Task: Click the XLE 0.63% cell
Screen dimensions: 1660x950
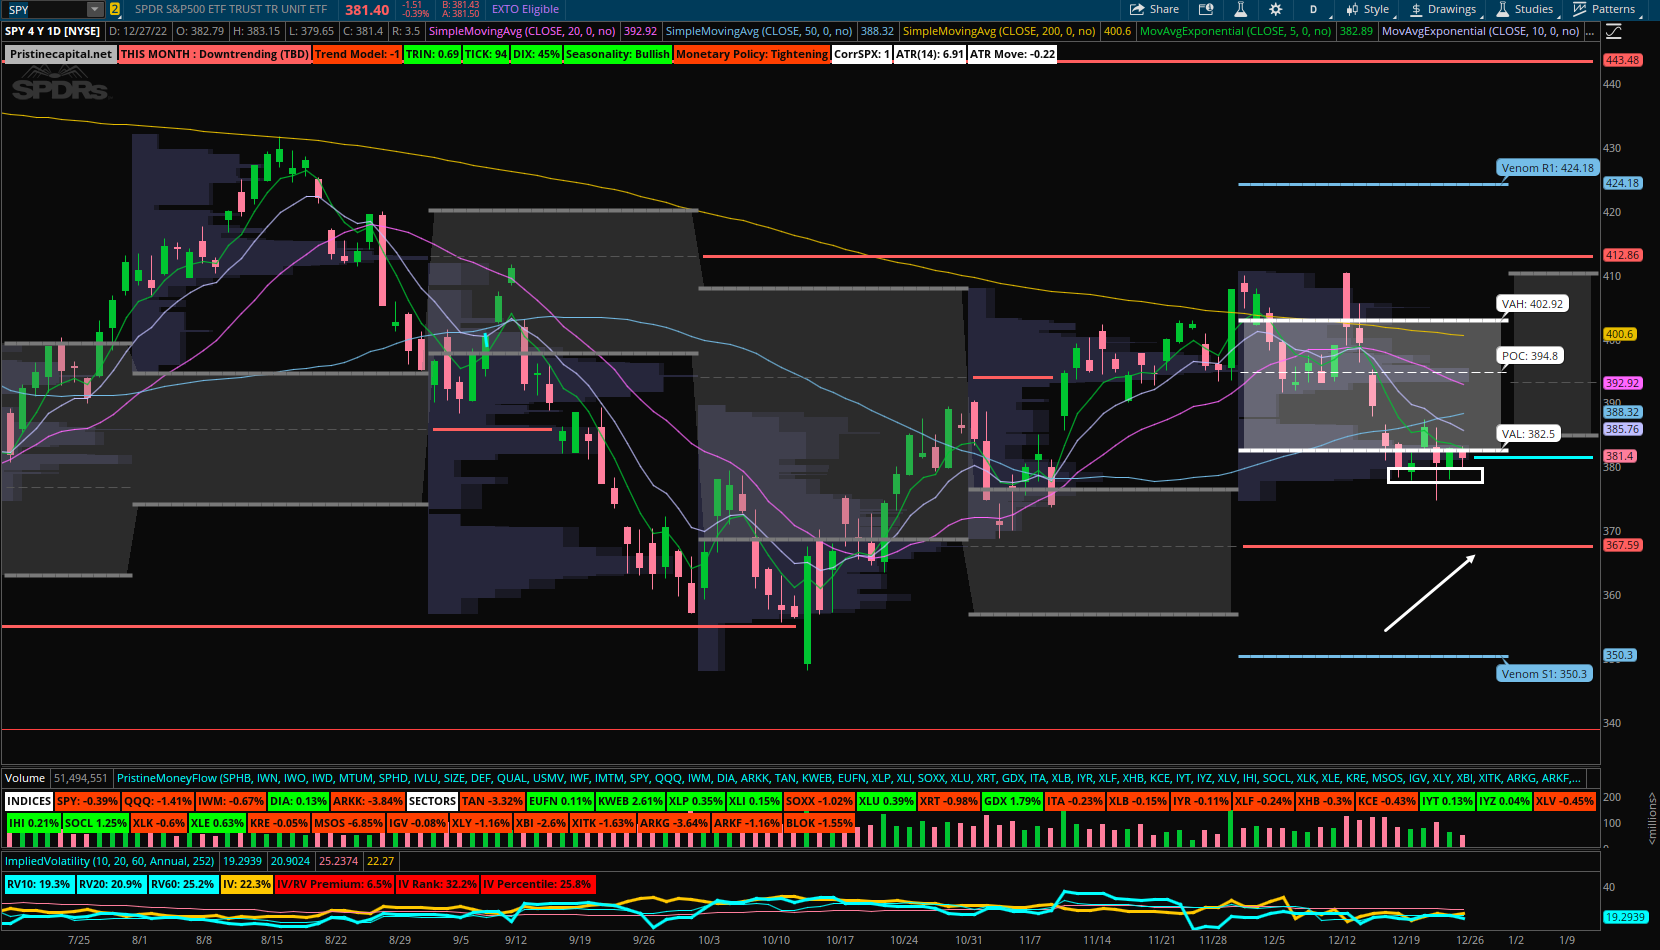Action: pos(217,823)
